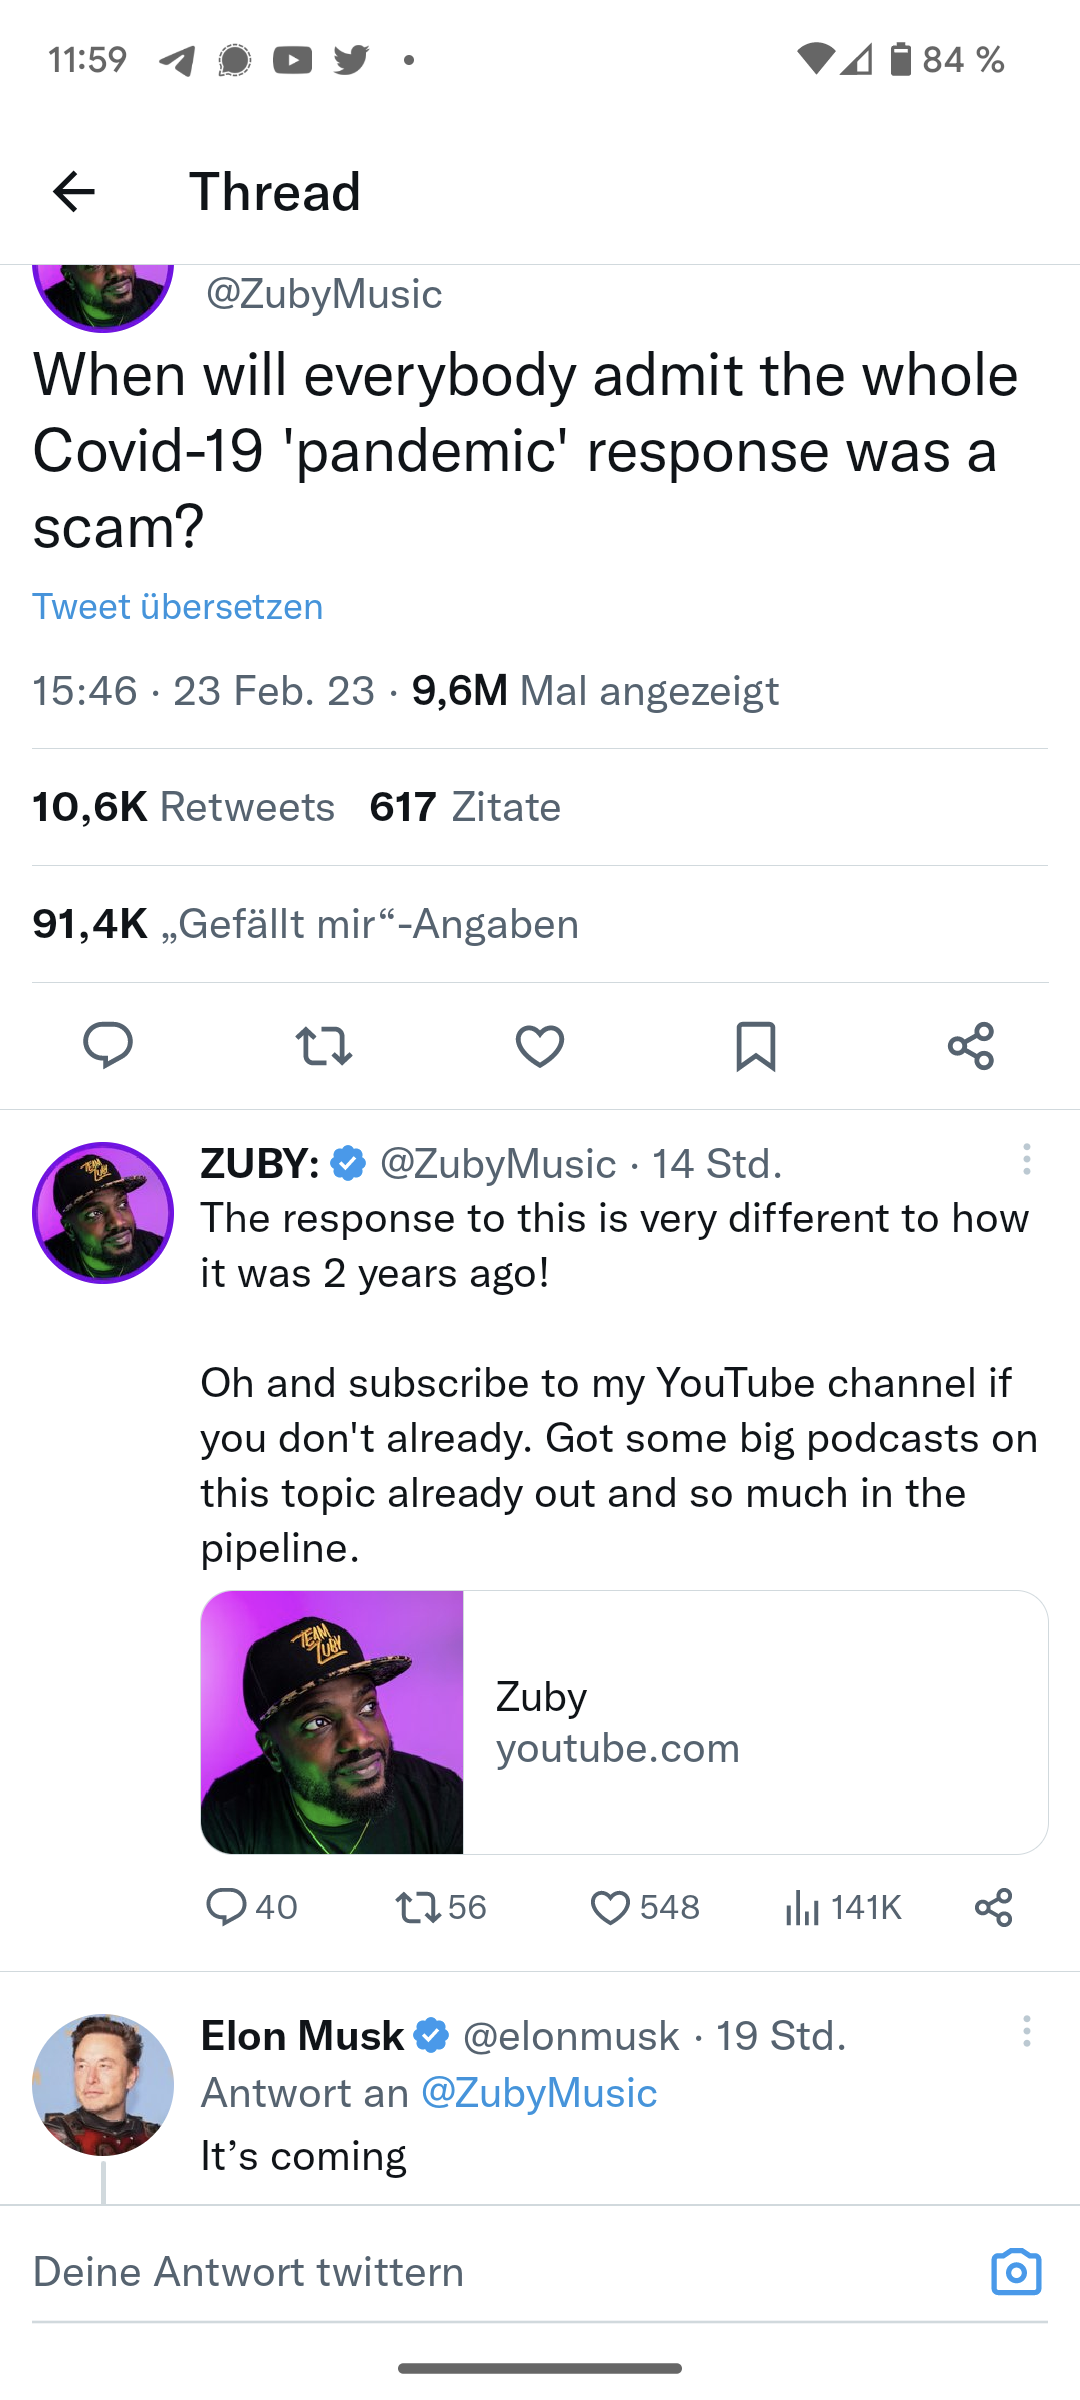
Task: Tap the camera icon in reply bar
Action: 1016,2272
